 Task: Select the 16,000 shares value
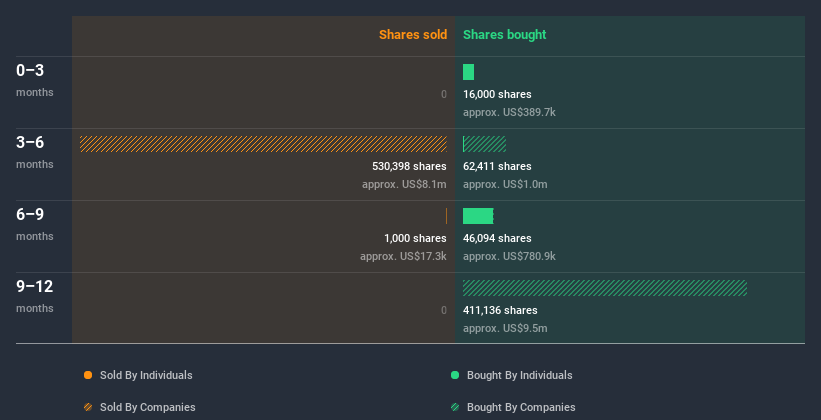pyautogui.click(x=497, y=94)
